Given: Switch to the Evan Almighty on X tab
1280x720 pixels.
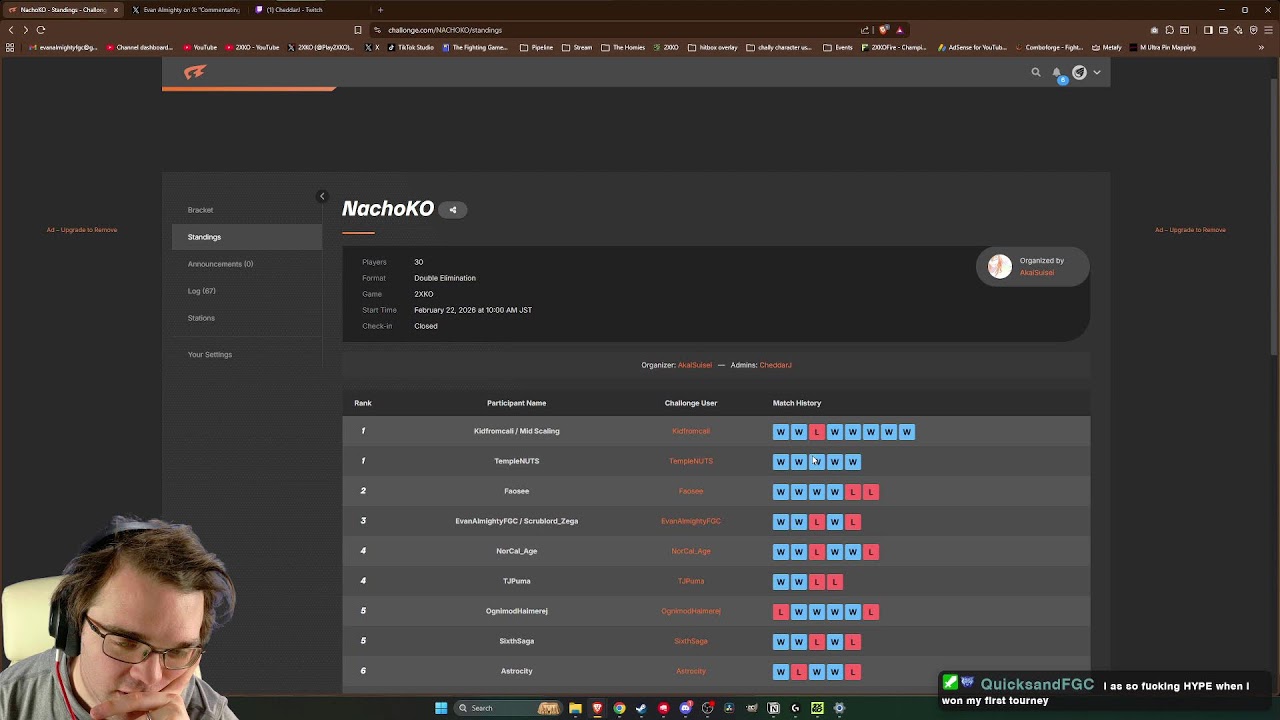Looking at the screenshot, I should click(186, 10).
